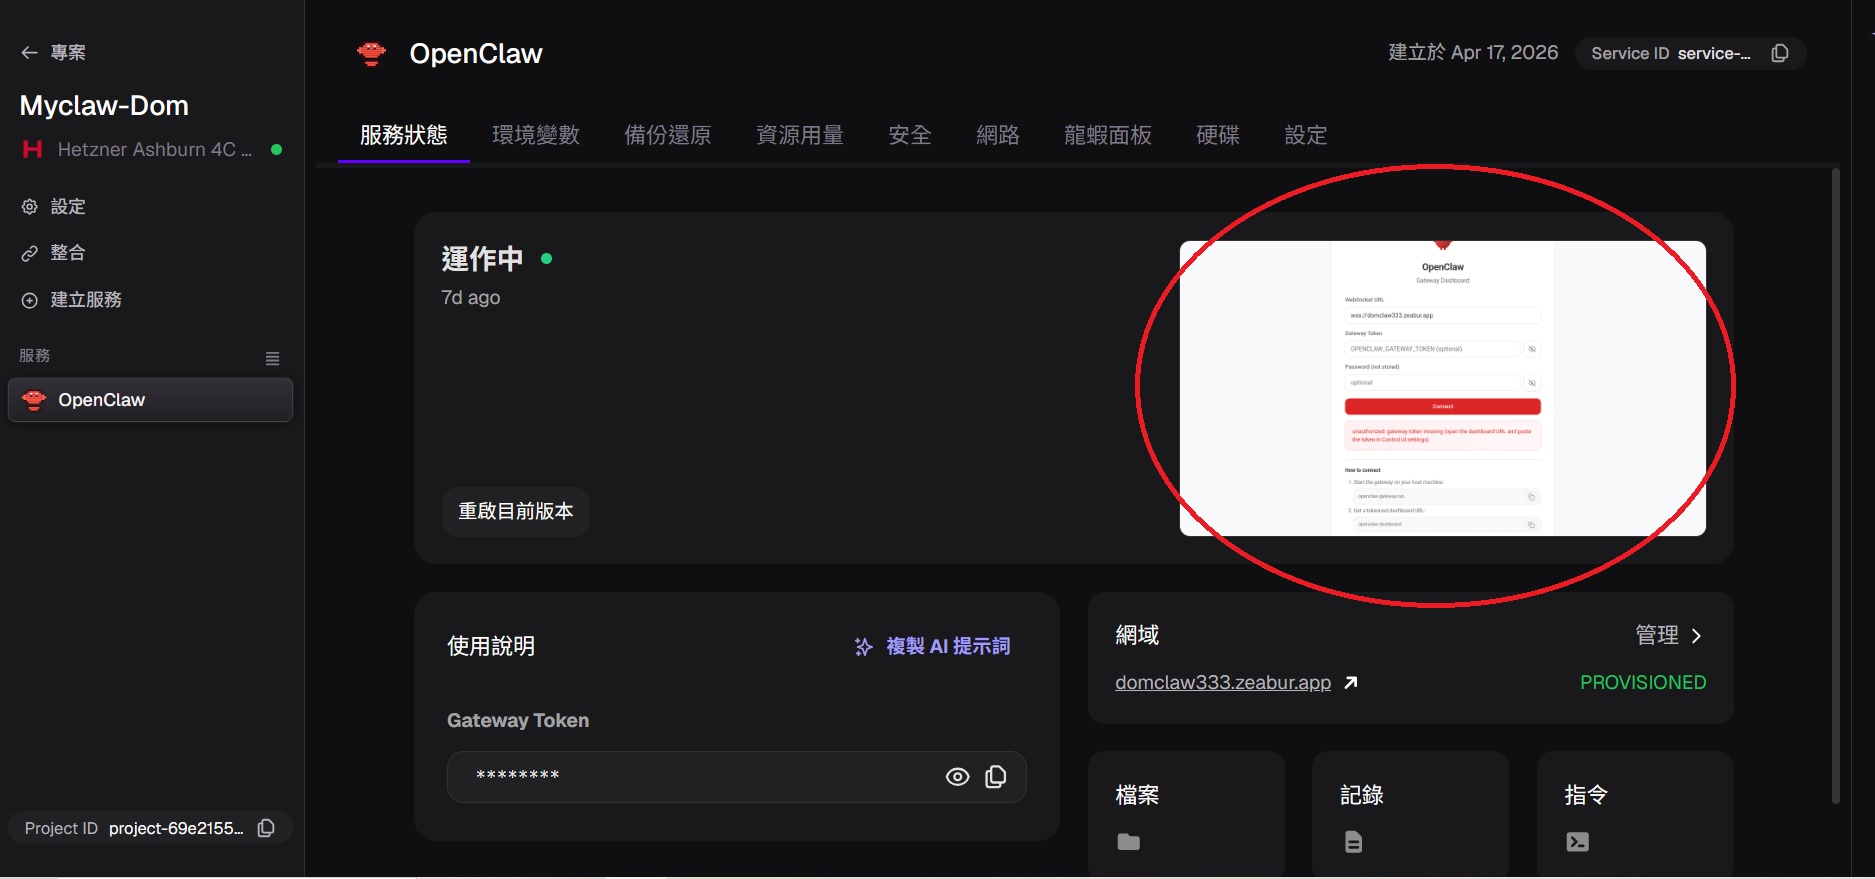Click the OpenClaw header logo icon
Screen dimensions: 1875x879
coord(371,54)
